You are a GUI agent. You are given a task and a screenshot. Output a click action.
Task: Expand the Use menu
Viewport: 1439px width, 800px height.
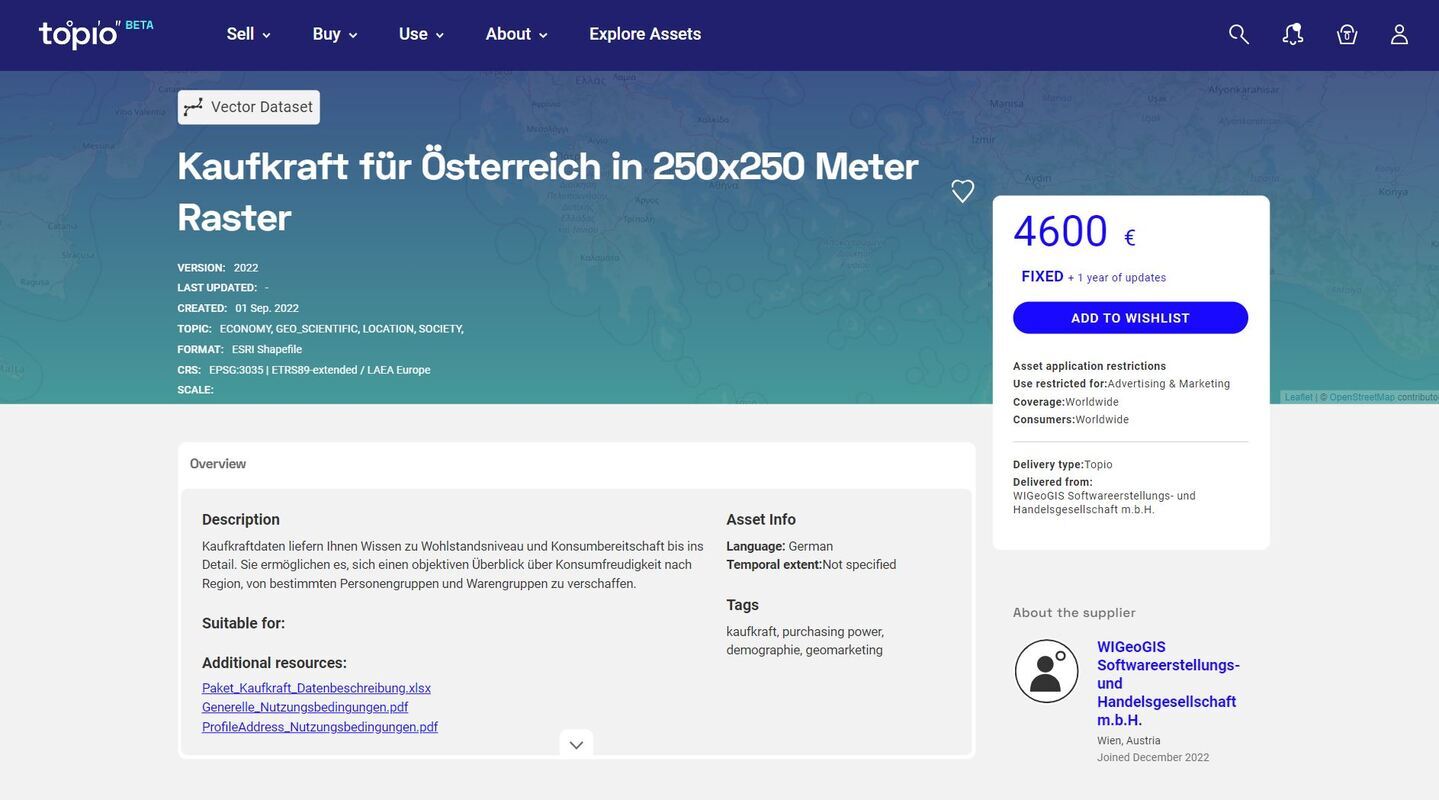click(422, 34)
